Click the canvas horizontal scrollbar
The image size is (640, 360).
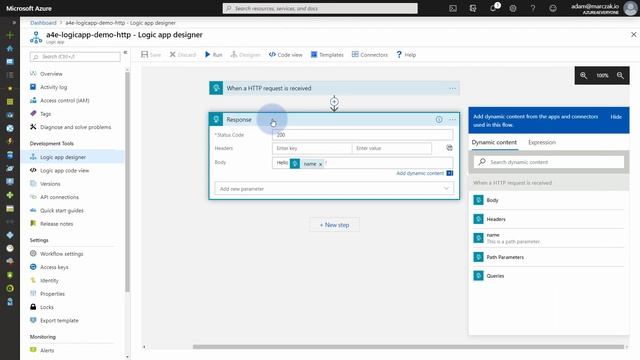pyautogui.click(x=408, y=347)
